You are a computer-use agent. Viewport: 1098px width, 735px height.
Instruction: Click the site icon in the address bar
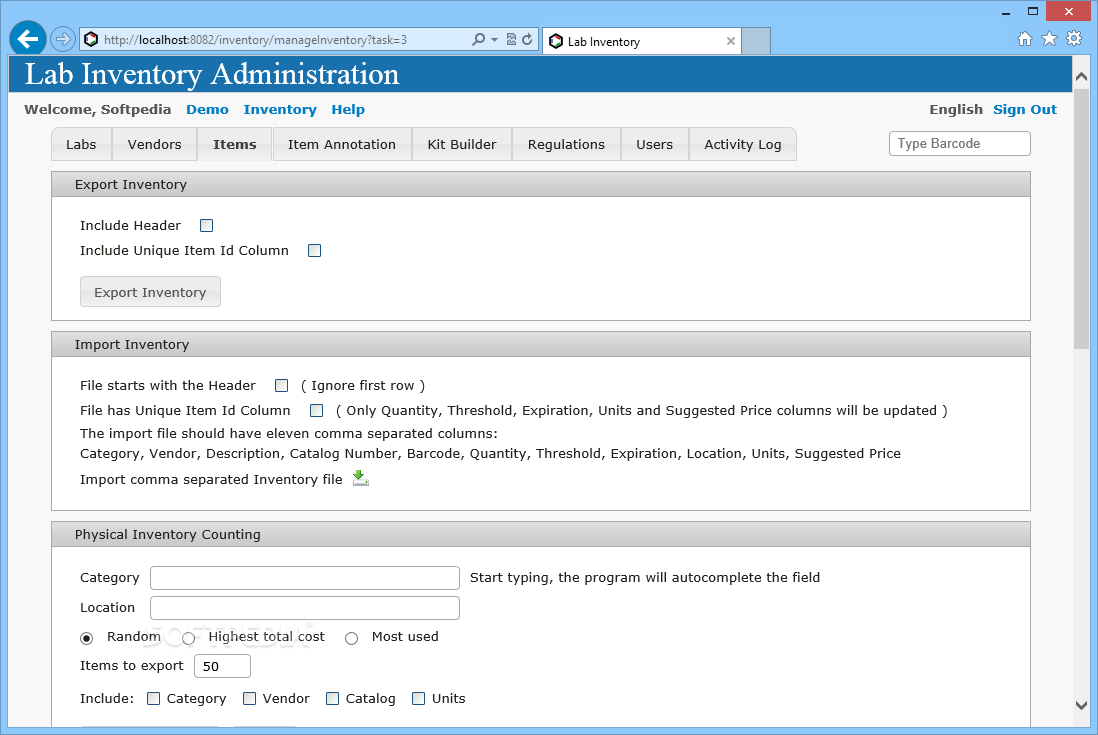coord(91,39)
